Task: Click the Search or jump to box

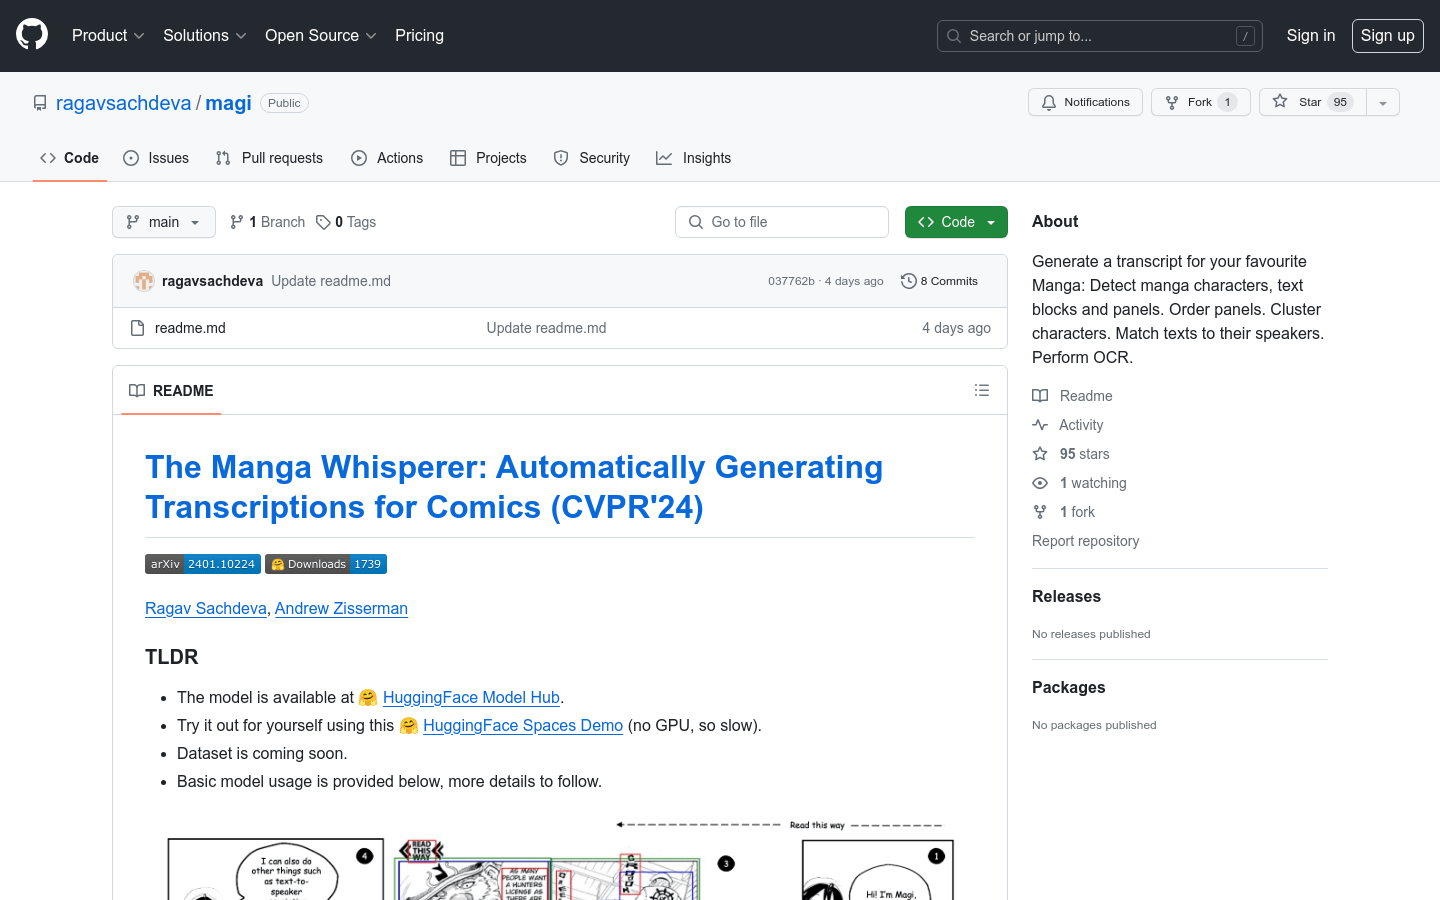Action: click(1099, 36)
